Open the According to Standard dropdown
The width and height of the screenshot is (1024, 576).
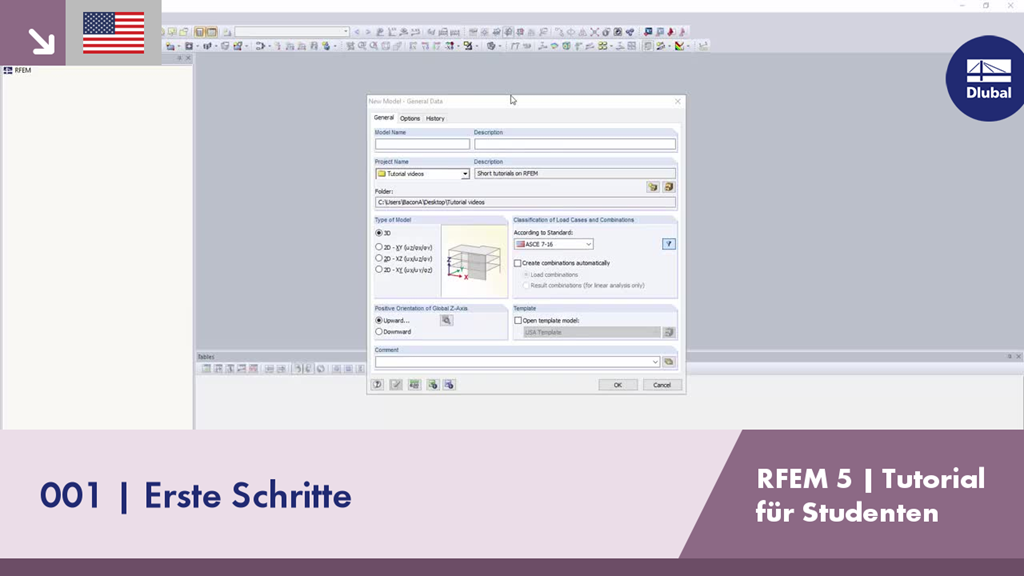point(588,244)
